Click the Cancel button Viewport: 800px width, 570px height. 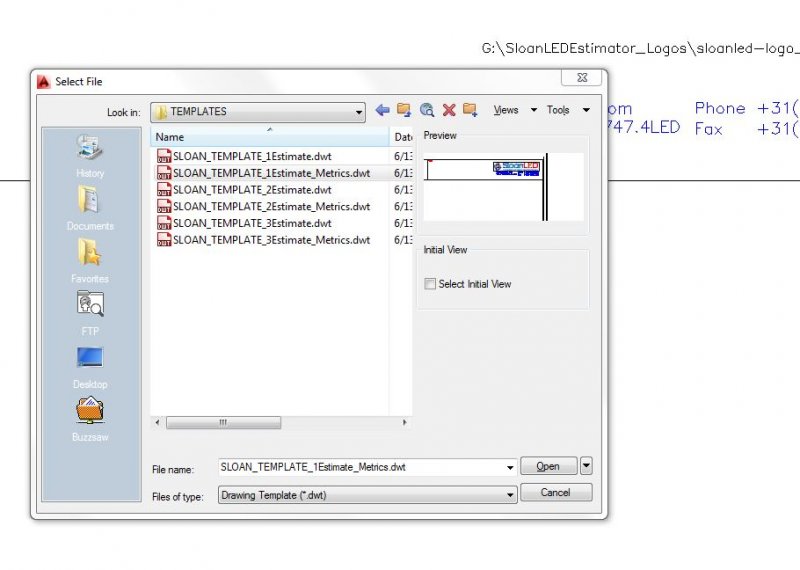[556, 492]
